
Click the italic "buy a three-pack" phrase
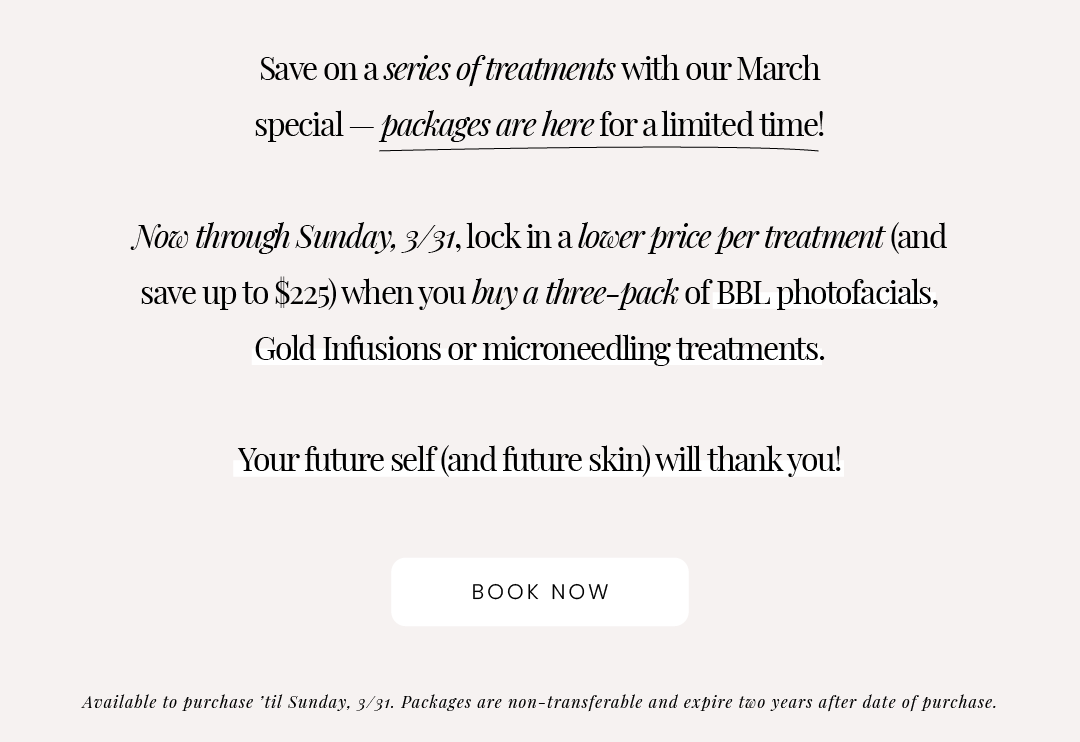575,293
